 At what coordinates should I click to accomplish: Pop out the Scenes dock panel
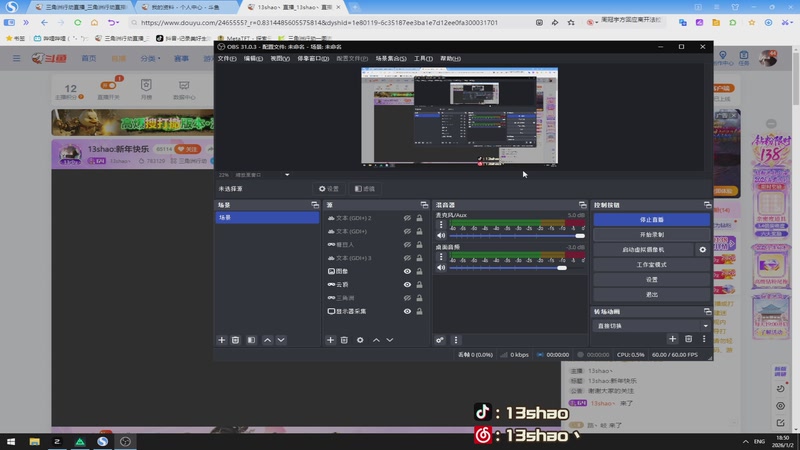pyautogui.click(x=315, y=205)
